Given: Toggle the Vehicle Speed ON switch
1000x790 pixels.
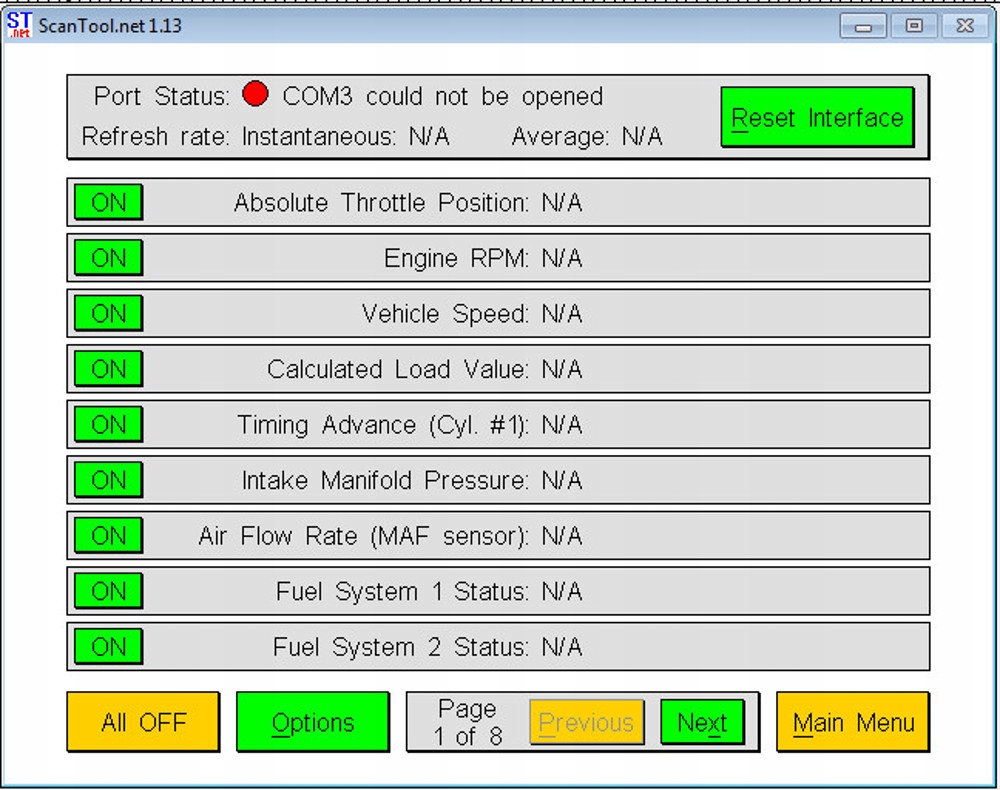Looking at the screenshot, I should point(108,314).
